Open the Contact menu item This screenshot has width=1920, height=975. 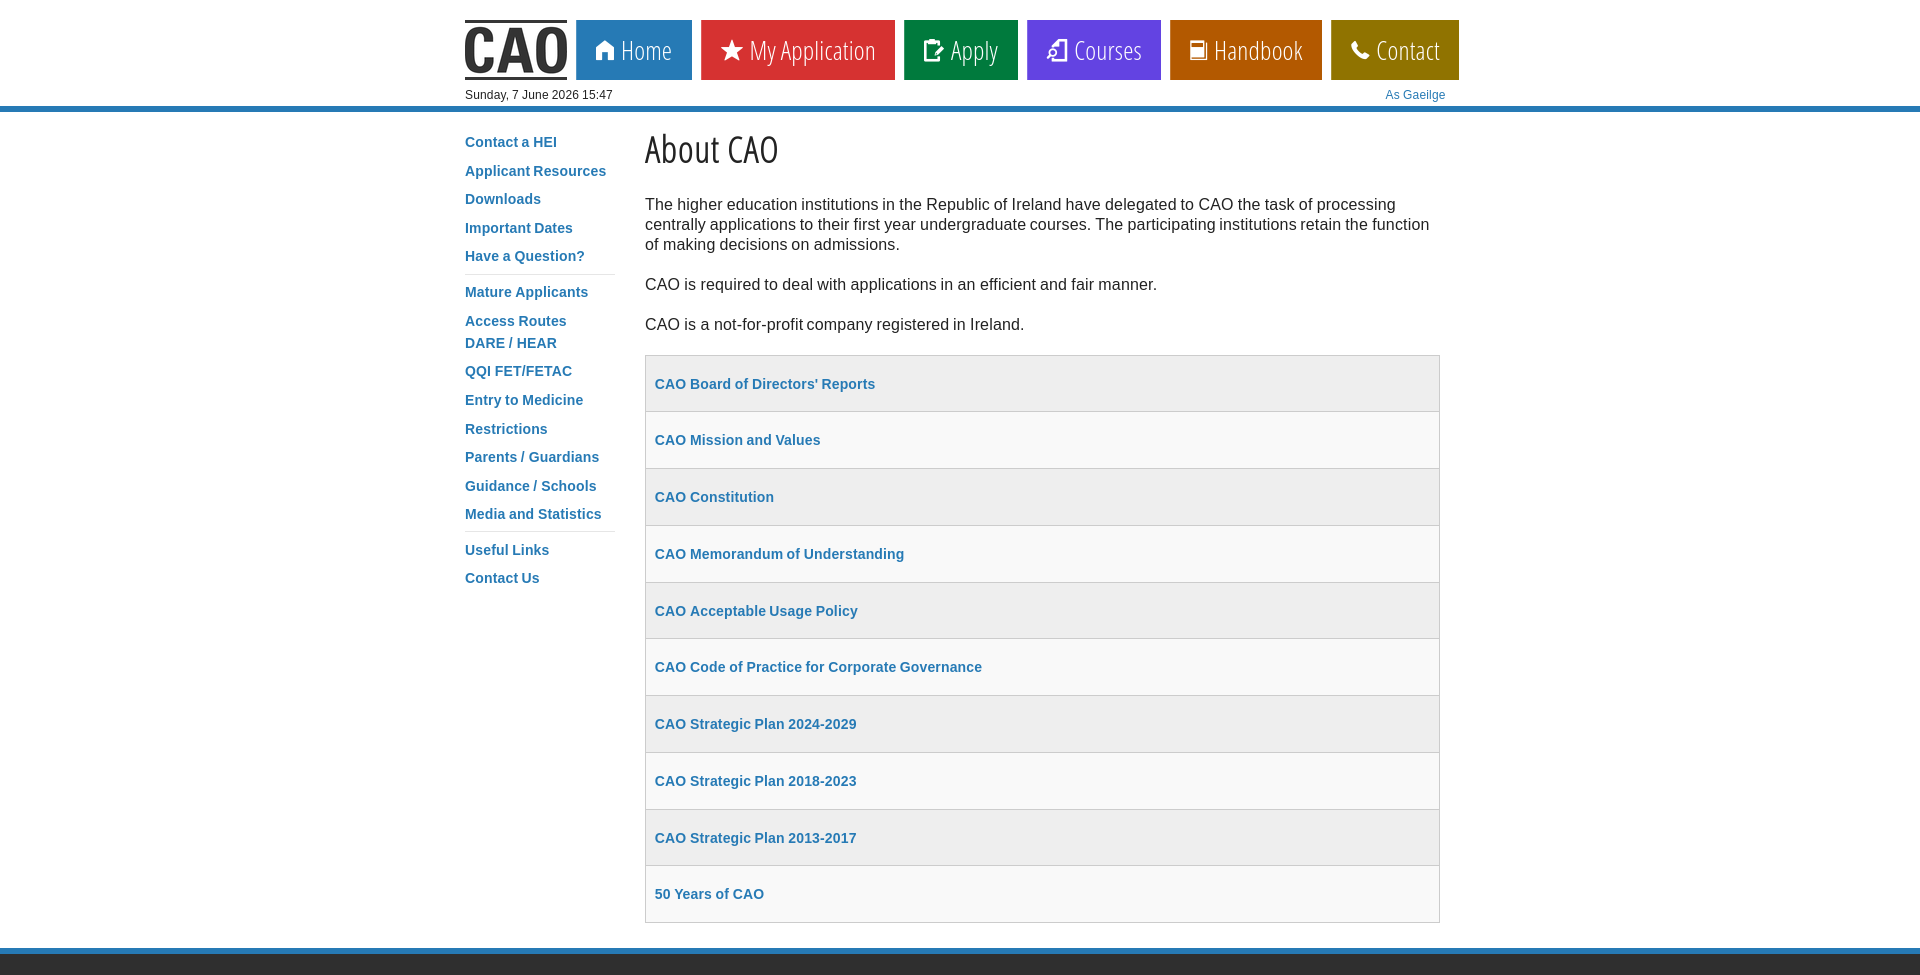1395,50
